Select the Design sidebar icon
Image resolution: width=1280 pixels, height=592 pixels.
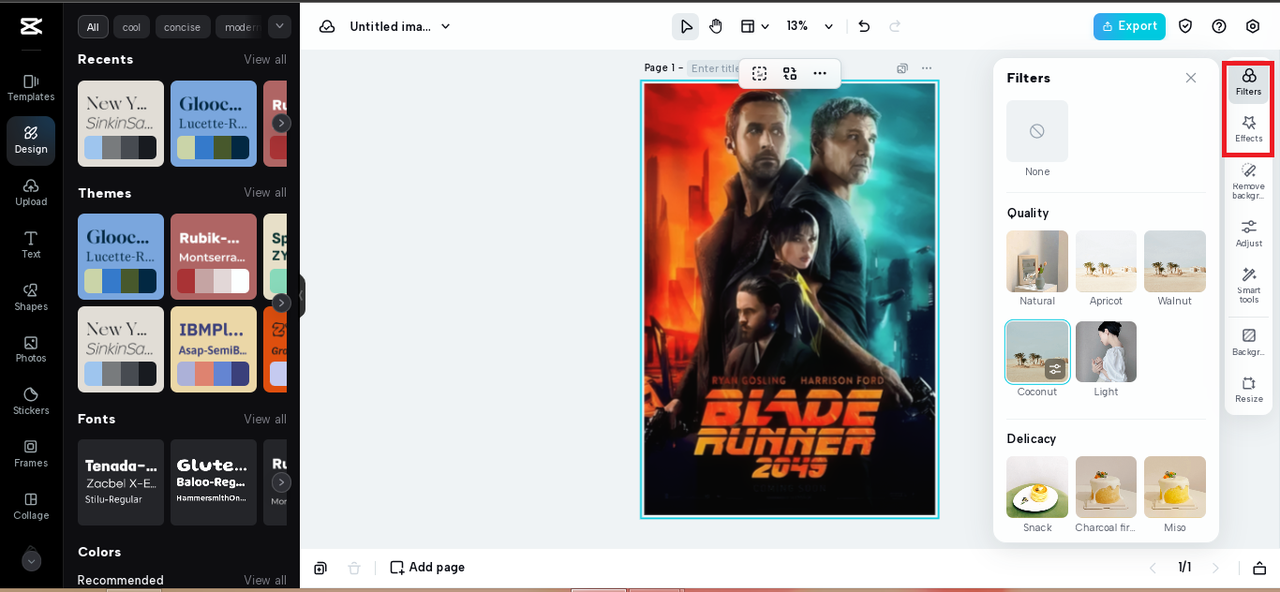pos(31,140)
